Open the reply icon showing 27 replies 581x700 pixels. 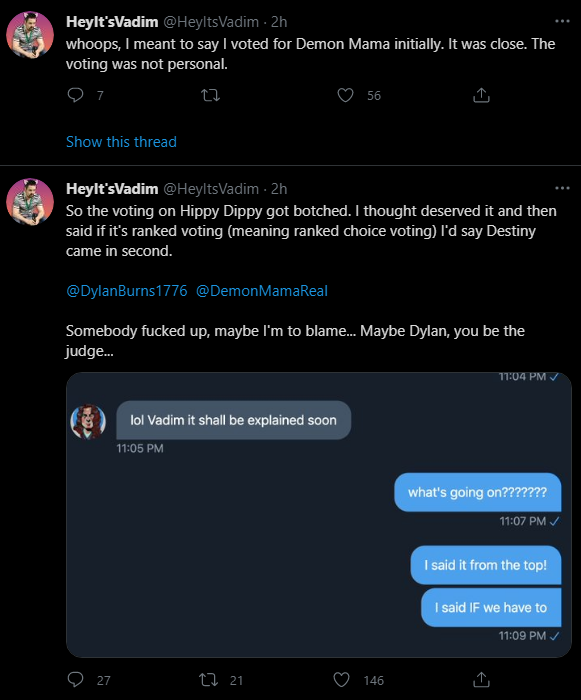point(75,679)
